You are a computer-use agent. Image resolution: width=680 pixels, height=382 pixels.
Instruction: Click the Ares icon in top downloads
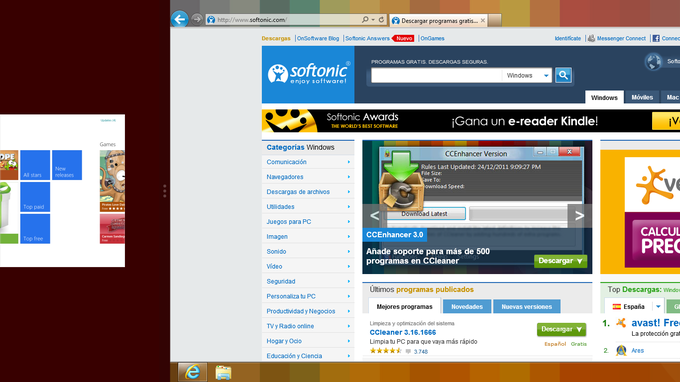tap(621, 350)
